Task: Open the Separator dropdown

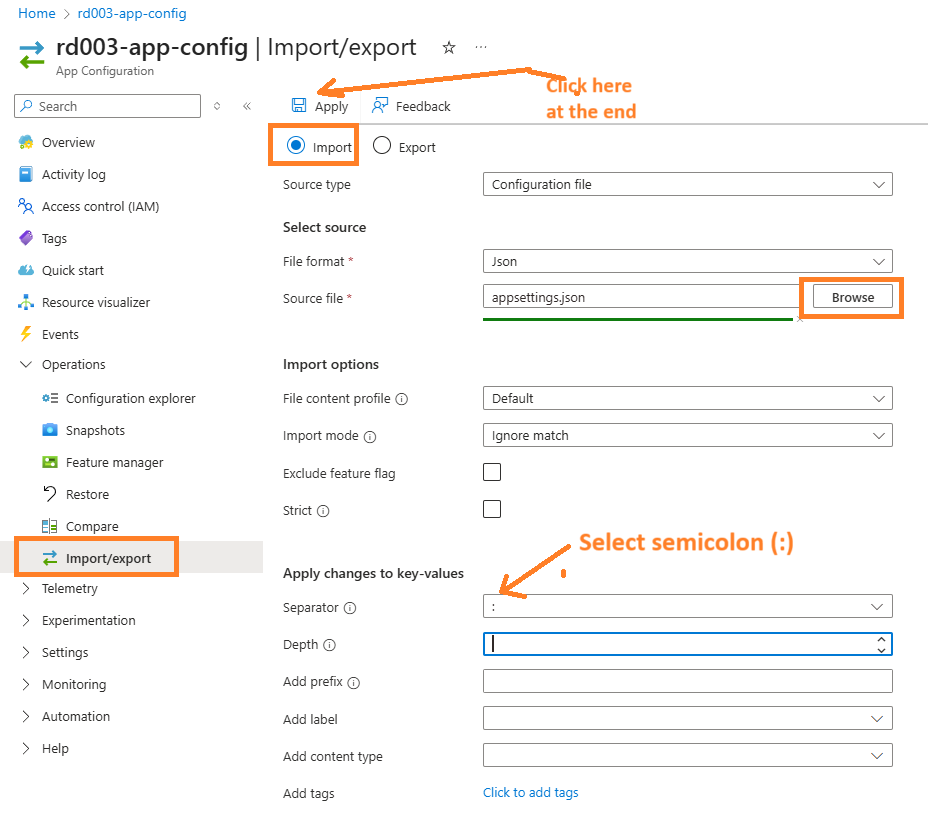Action: pos(687,607)
